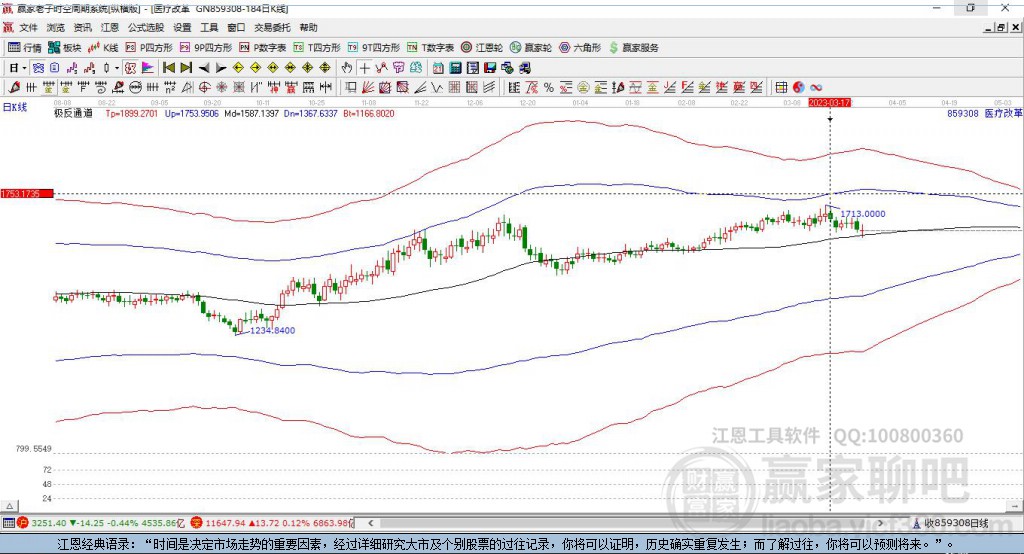Click the 极反通道 indicator label

(x=73, y=113)
